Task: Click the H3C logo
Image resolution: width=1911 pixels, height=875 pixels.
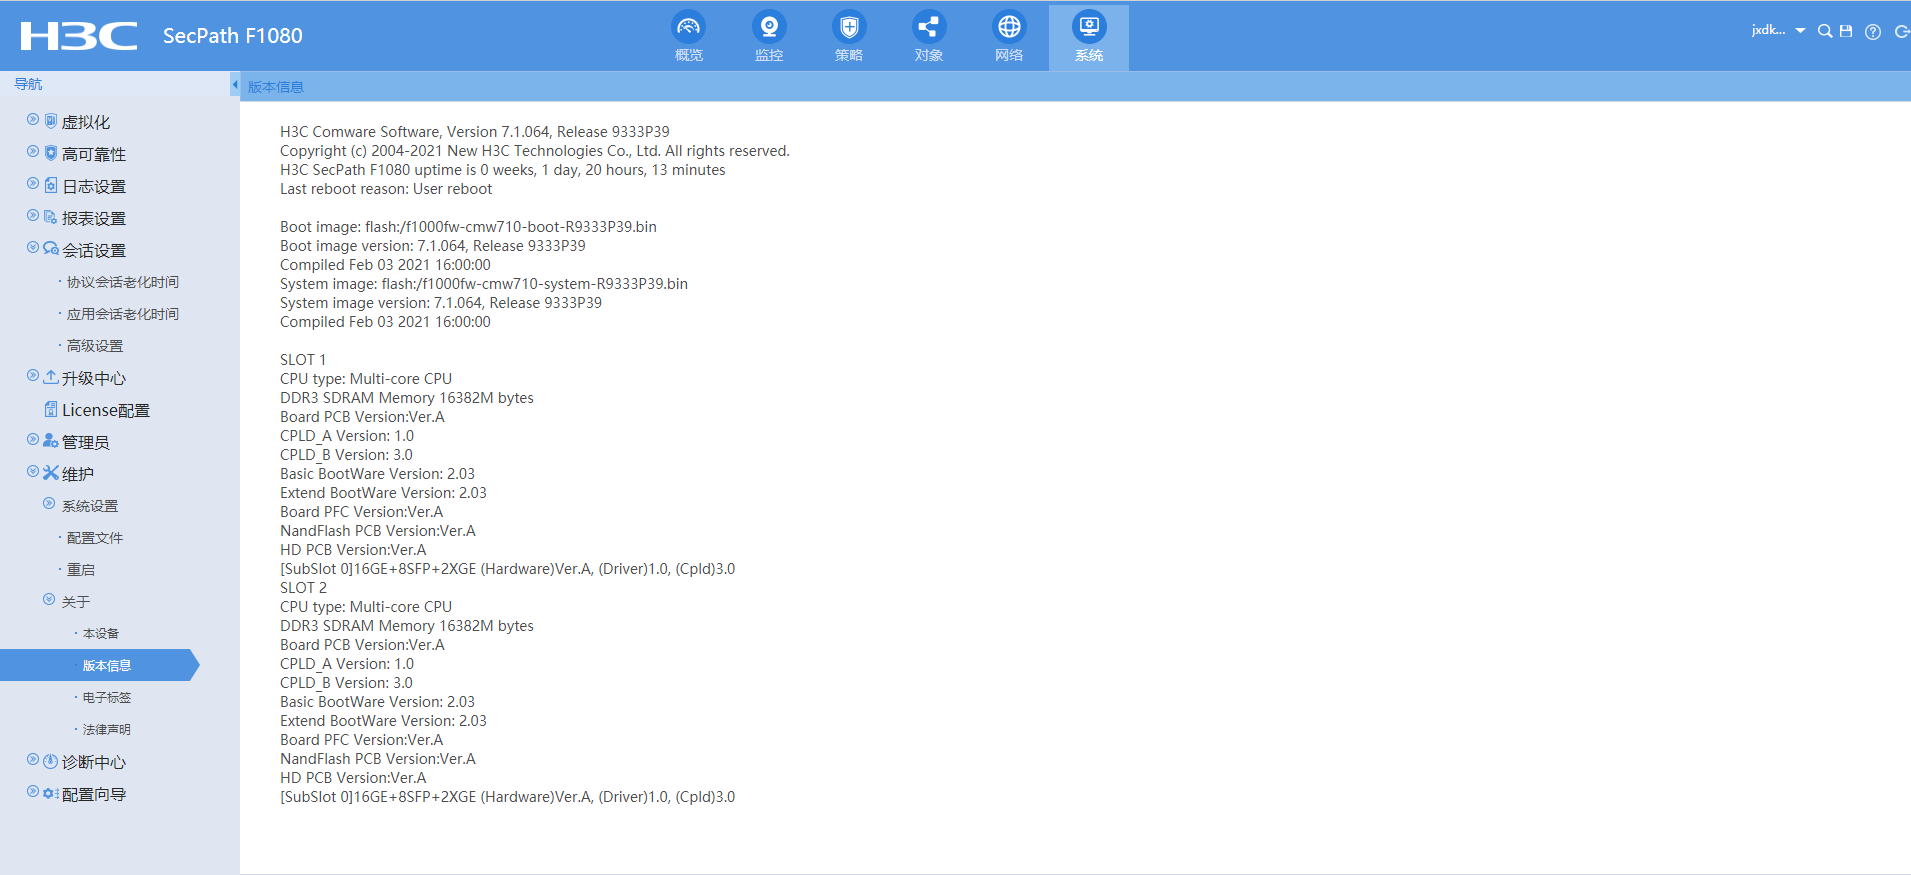Action: (79, 36)
